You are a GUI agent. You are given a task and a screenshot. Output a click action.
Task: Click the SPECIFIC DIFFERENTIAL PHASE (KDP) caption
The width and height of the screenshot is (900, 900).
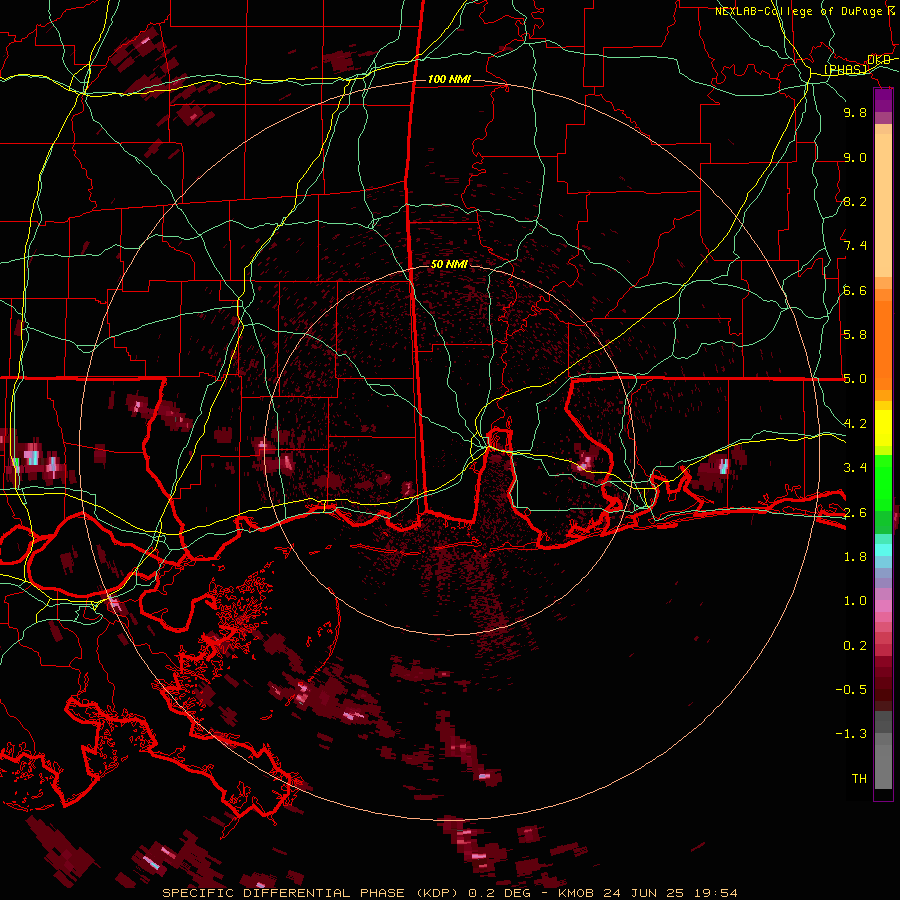313,893
